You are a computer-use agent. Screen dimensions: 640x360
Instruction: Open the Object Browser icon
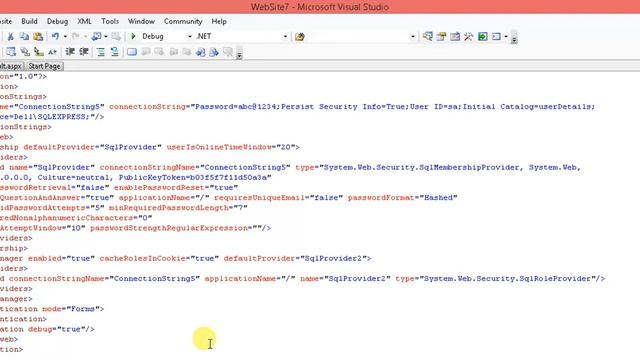pyautogui.click(x=455, y=37)
